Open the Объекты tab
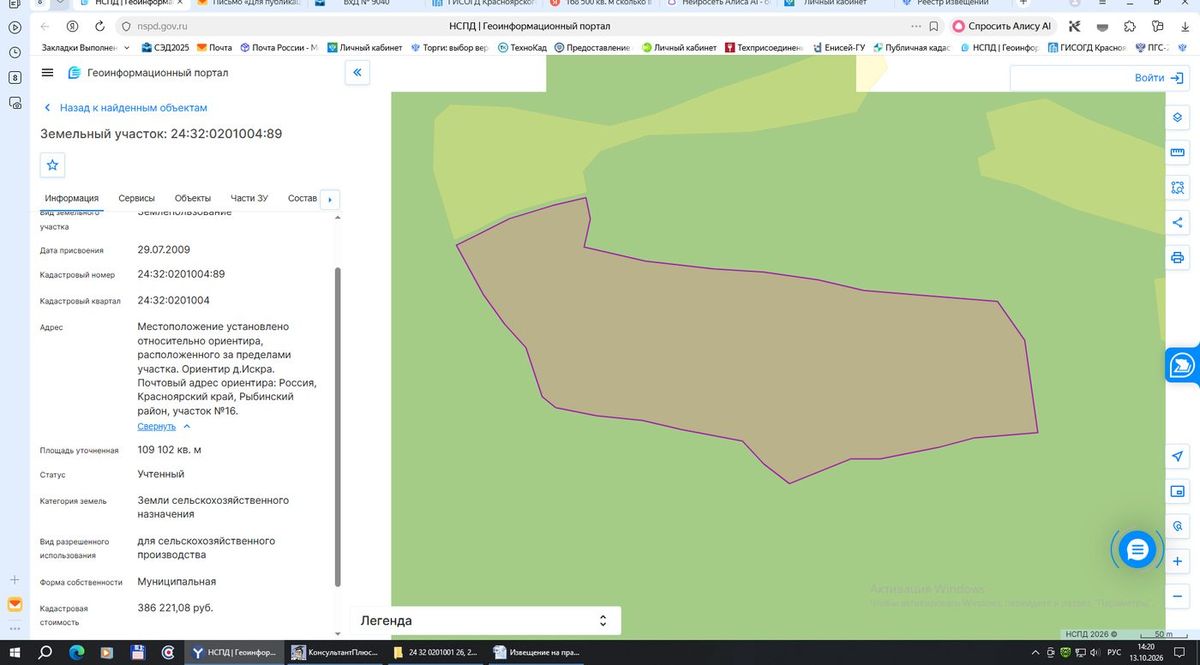1200x665 pixels. pos(192,198)
